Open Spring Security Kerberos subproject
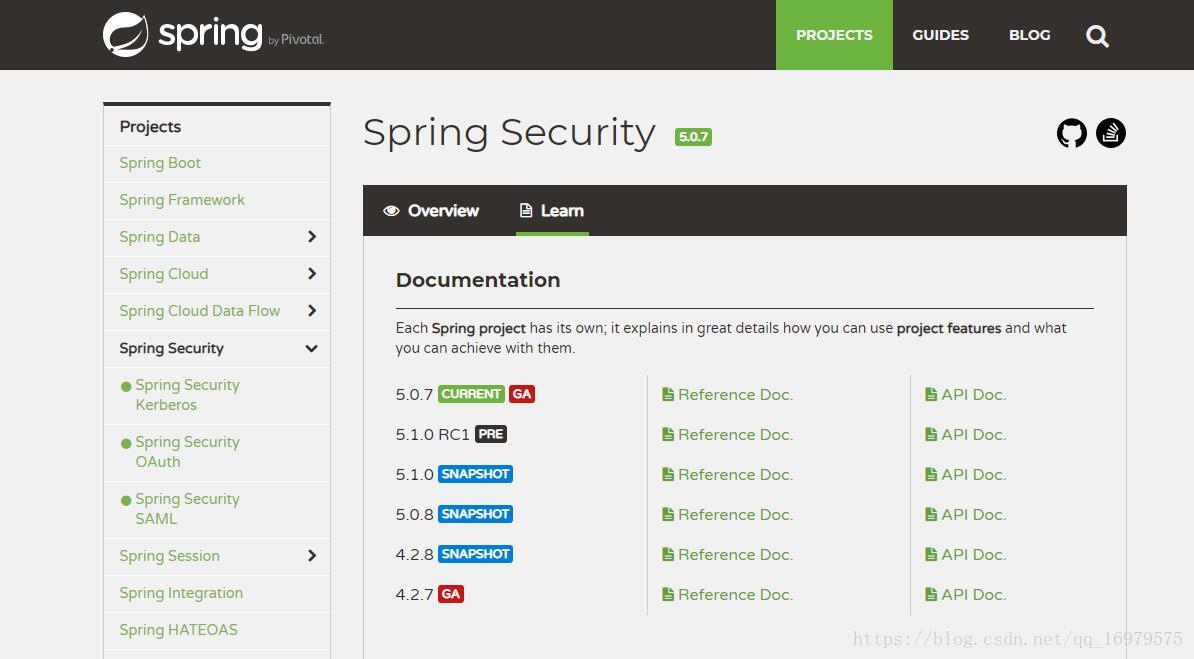Viewport: 1194px width, 659px height. 187,395
